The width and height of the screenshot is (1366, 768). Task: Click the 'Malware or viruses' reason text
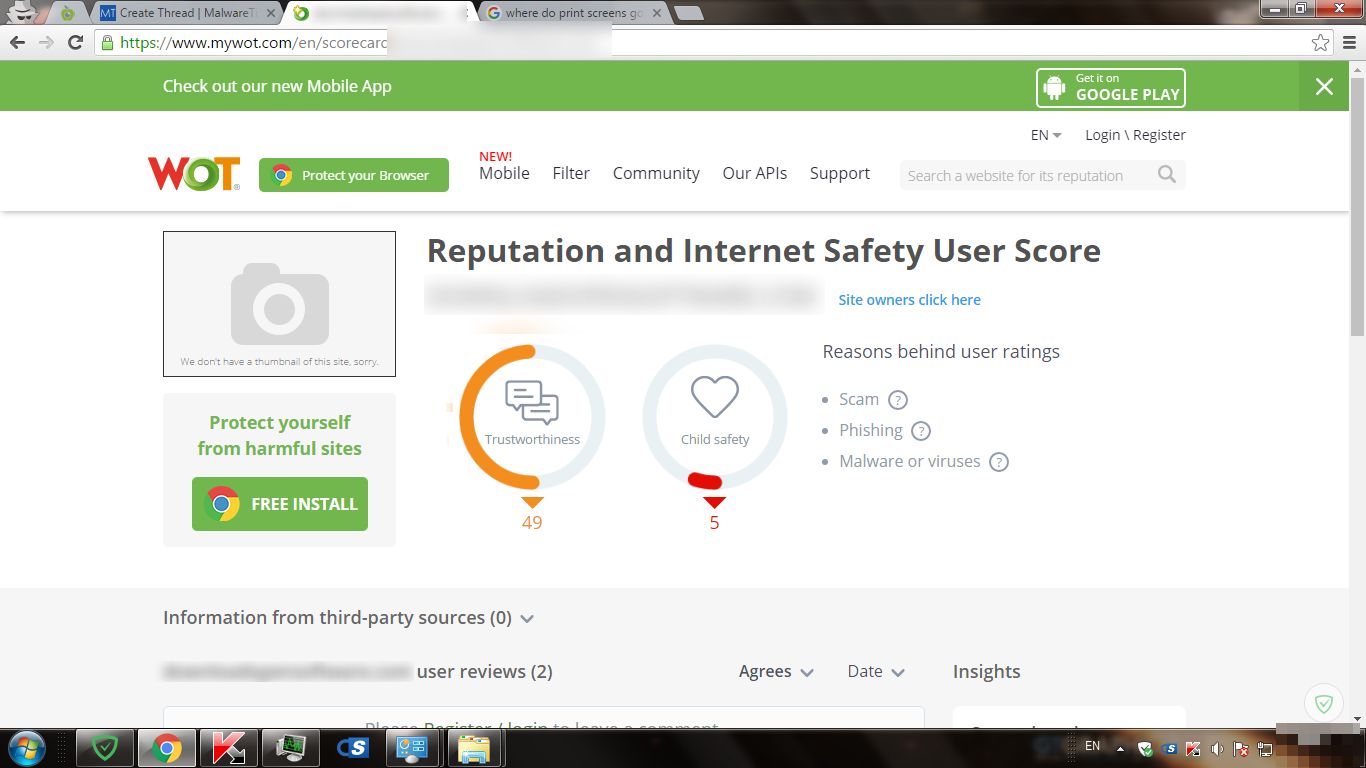[910, 461]
